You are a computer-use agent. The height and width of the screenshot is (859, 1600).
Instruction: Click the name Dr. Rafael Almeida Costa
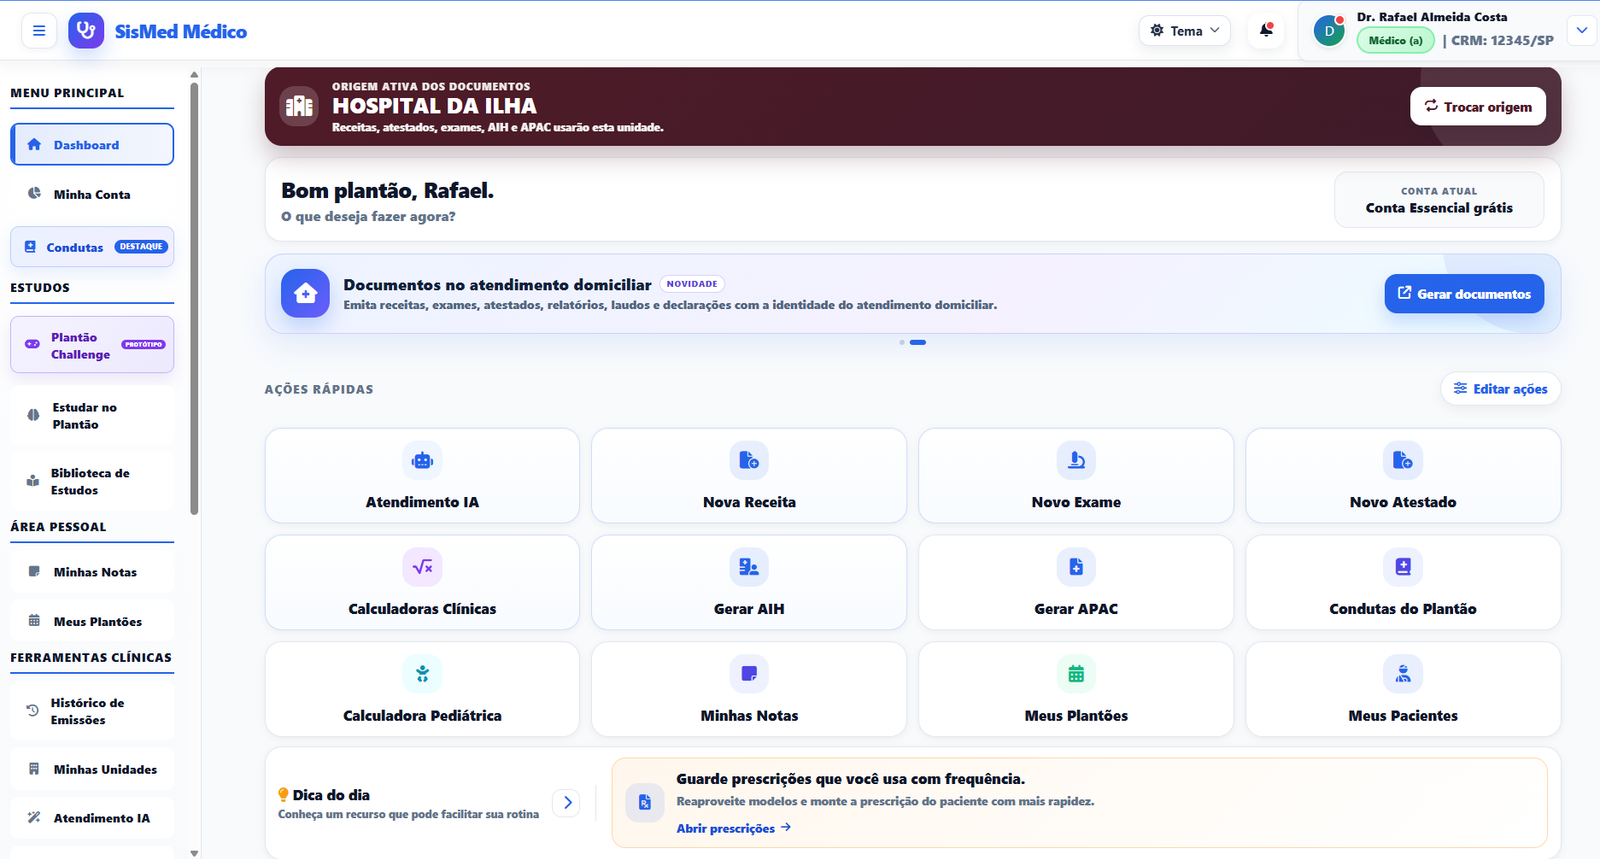tap(1432, 17)
